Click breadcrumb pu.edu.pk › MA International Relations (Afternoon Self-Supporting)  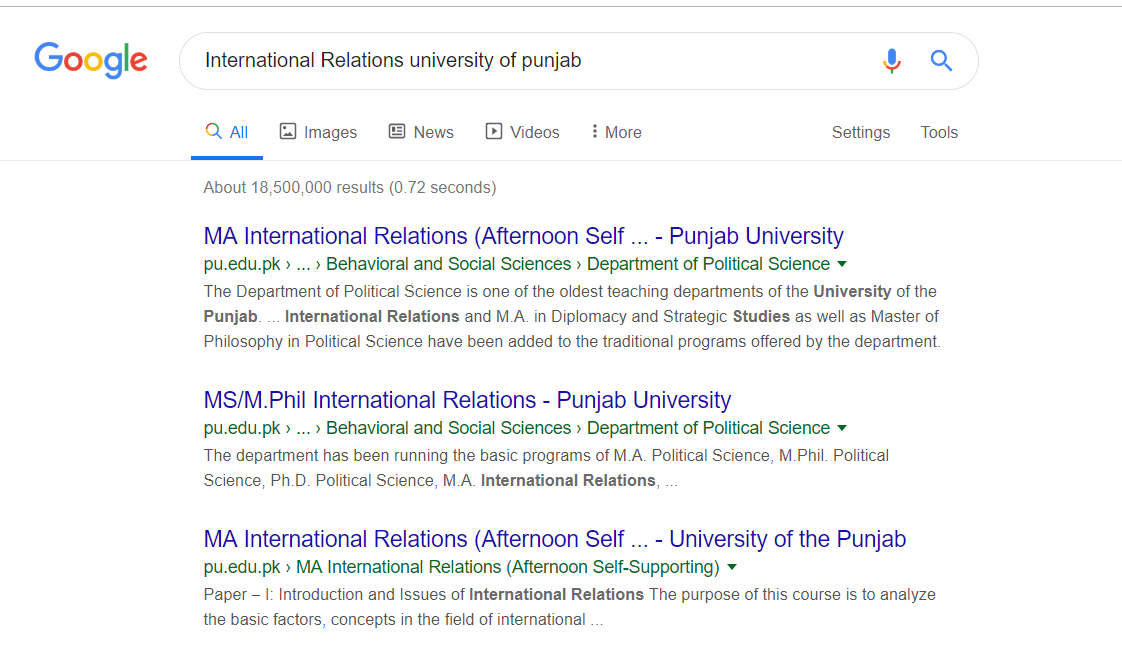[462, 567]
